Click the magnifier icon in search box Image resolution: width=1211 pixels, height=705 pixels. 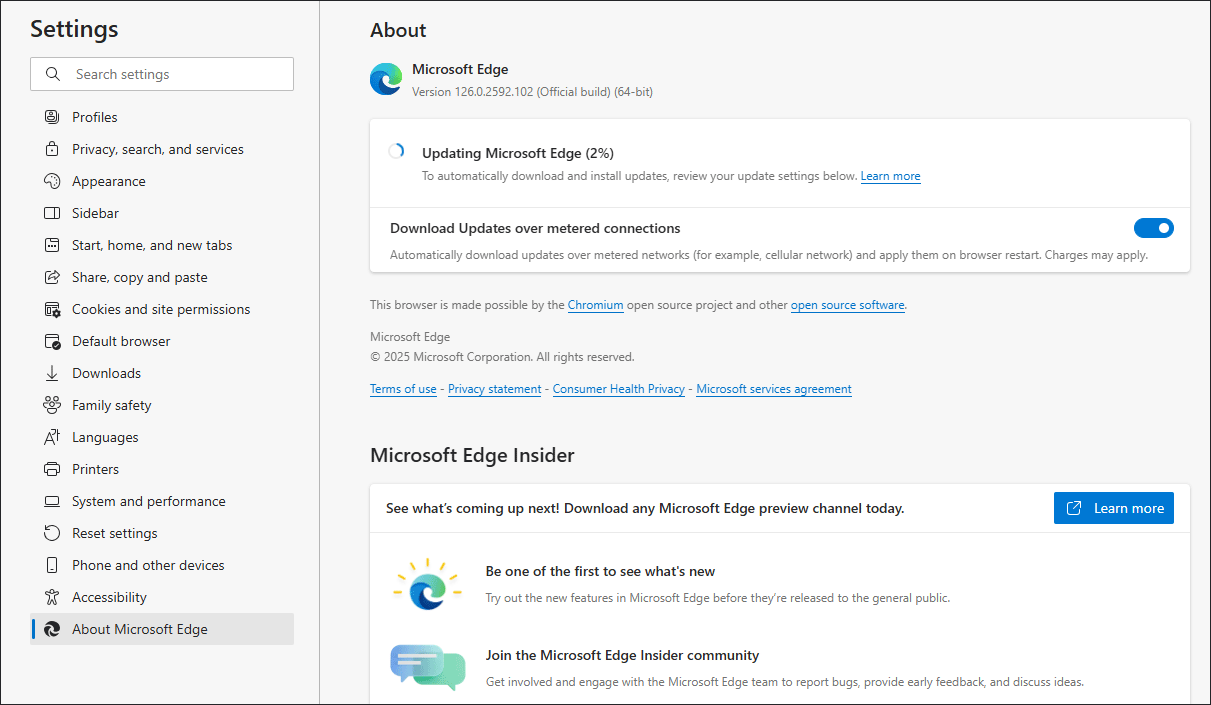pyautogui.click(x=53, y=74)
